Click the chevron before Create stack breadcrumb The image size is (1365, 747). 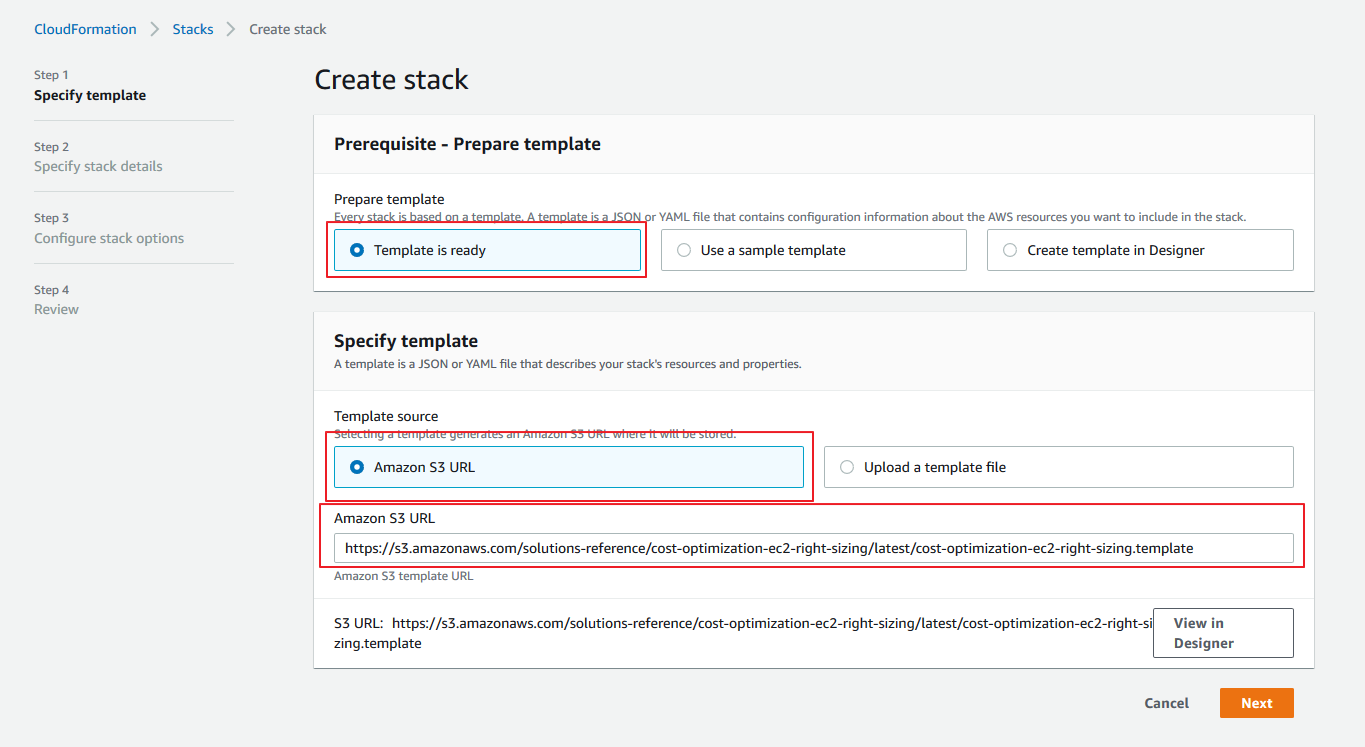pos(231,29)
